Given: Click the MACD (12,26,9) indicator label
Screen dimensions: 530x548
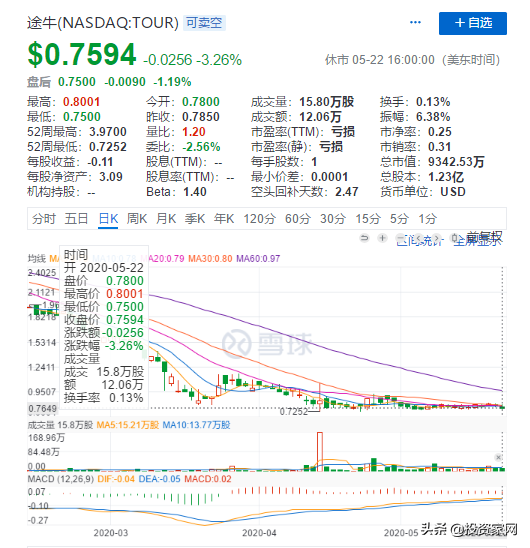Looking at the screenshot, I should 61,479.
